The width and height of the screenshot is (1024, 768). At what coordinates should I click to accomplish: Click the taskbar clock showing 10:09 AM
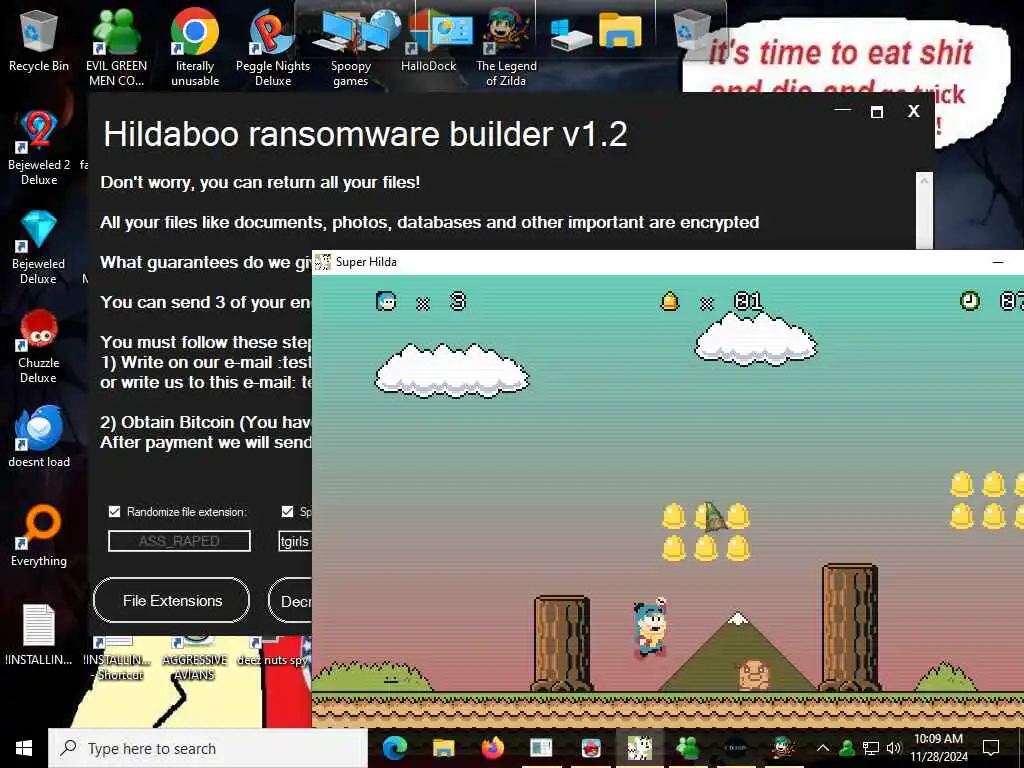(938, 748)
